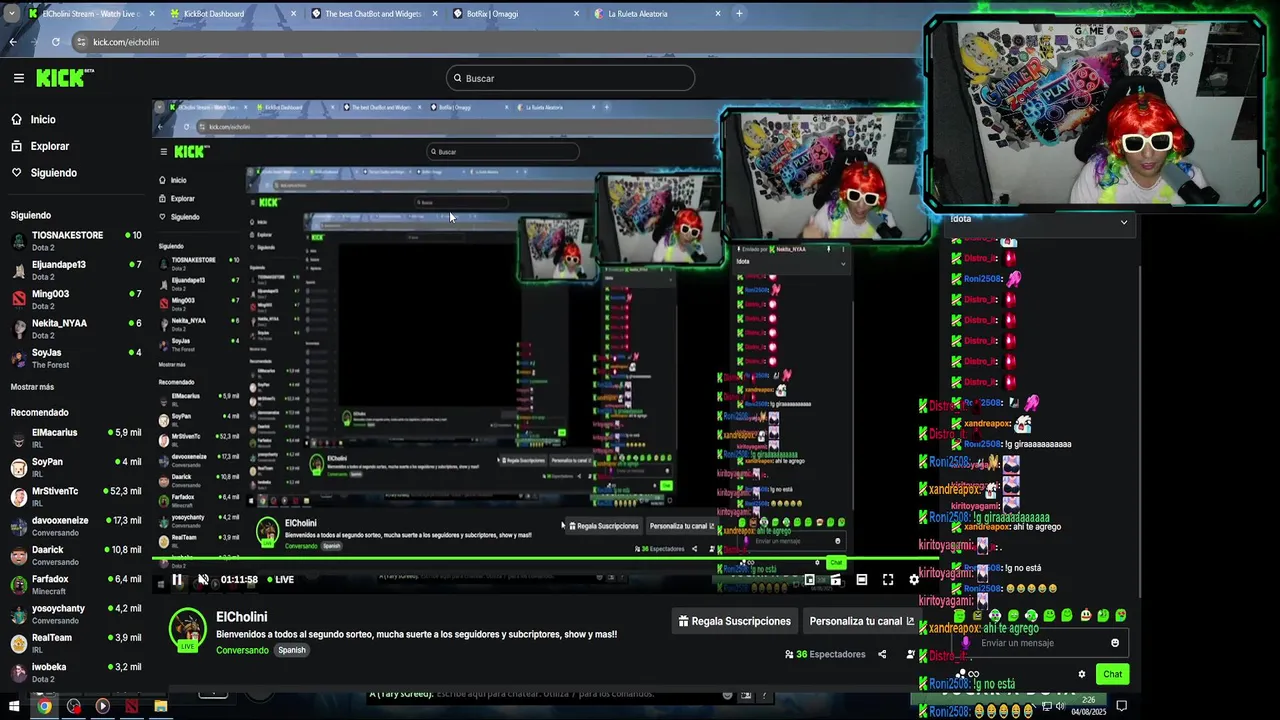Click the user icon beside share
Image resolution: width=1280 pixels, height=720 pixels.
coord(910,654)
